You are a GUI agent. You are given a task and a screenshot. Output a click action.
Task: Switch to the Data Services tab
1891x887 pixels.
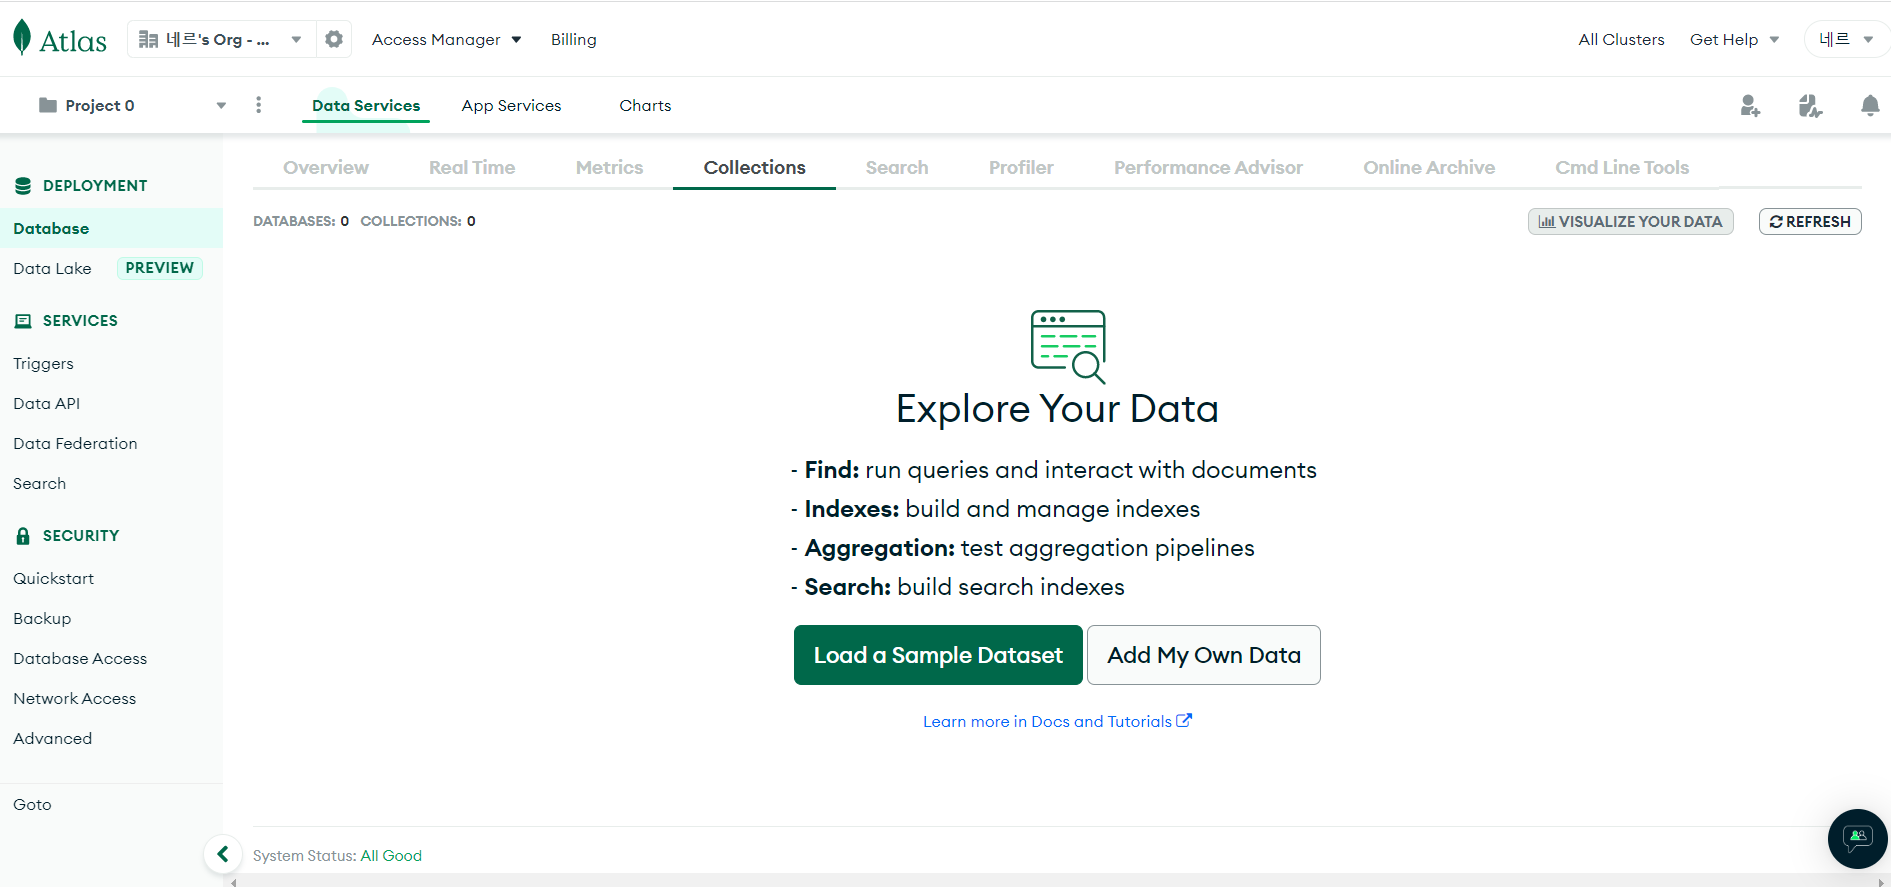pyautogui.click(x=366, y=106)
